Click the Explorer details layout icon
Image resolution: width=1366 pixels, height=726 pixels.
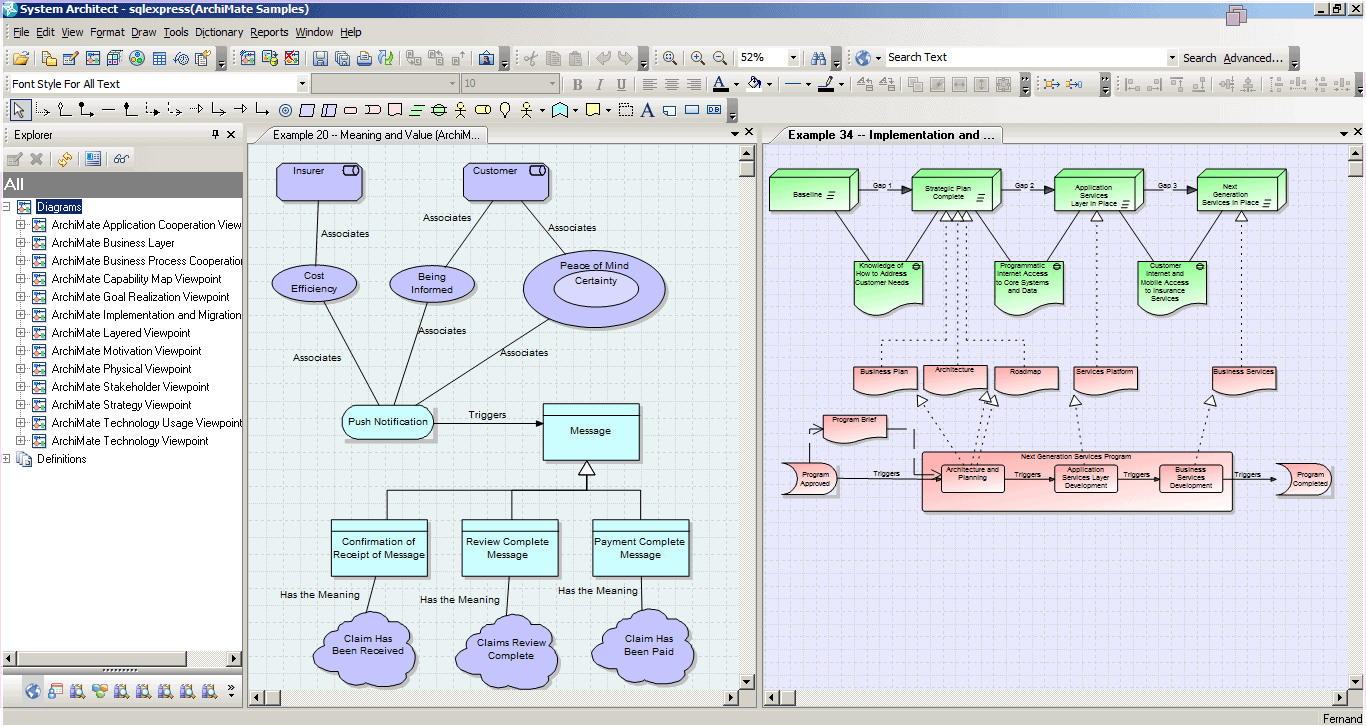pyautogui.click(x=93, y=158)
